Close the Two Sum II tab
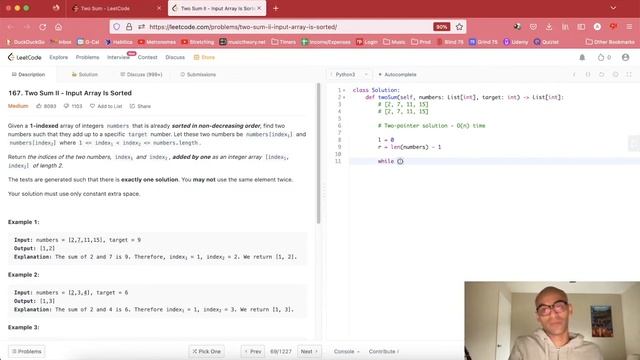Screen dimensions: 640x360 pyautogui.click(x=259, y=8)
